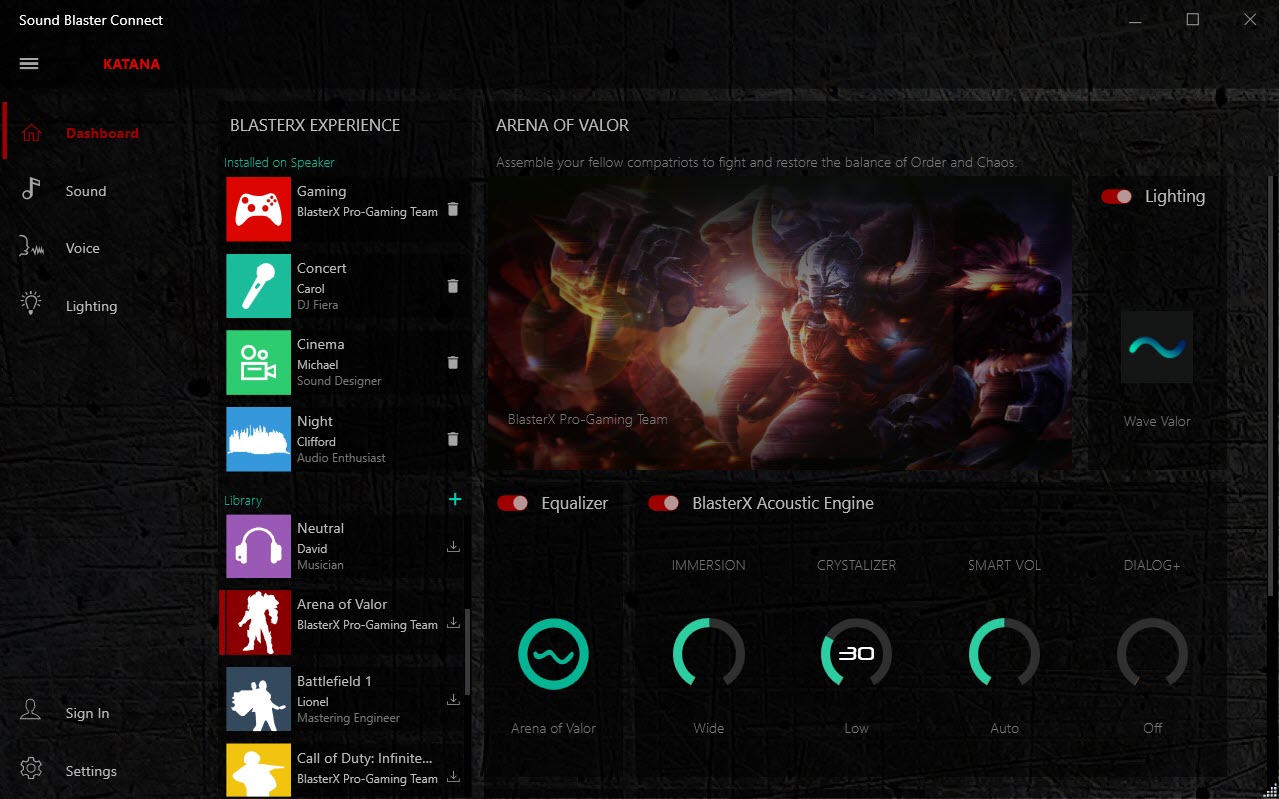Screen dimensions: 1279x799
Task: Select the Call of Duty yellow thumbnail
Action: pos(258,770)
